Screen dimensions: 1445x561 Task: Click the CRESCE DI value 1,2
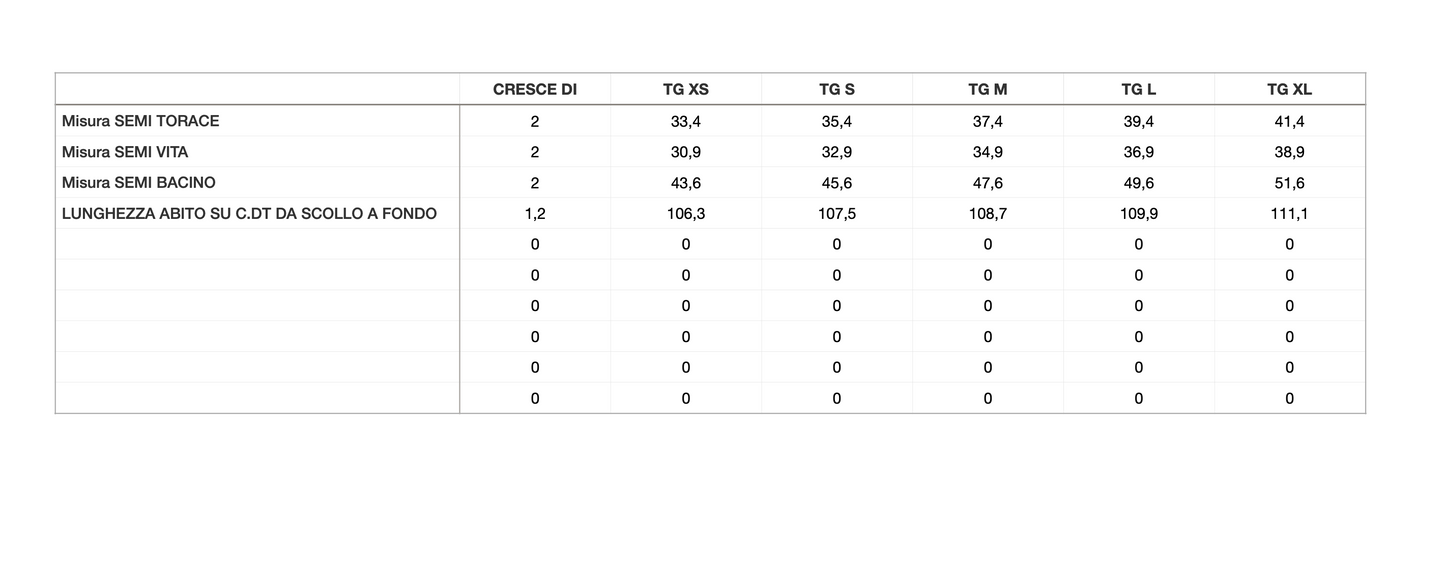[x=534, y=214]
